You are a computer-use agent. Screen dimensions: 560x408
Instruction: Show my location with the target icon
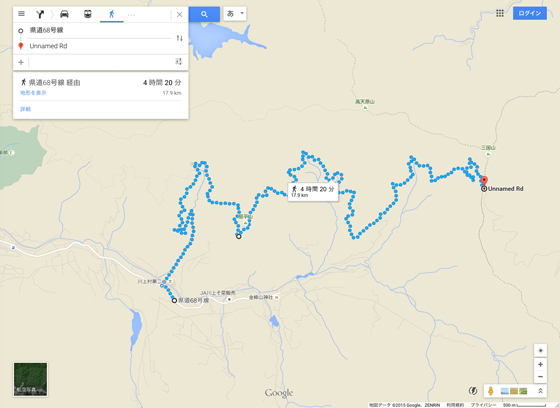[x=540, y=350]
